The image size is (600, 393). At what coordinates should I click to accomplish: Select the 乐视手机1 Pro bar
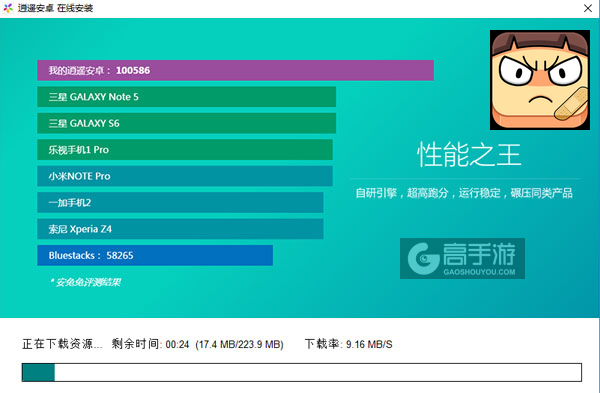click(x=185, y=150)
